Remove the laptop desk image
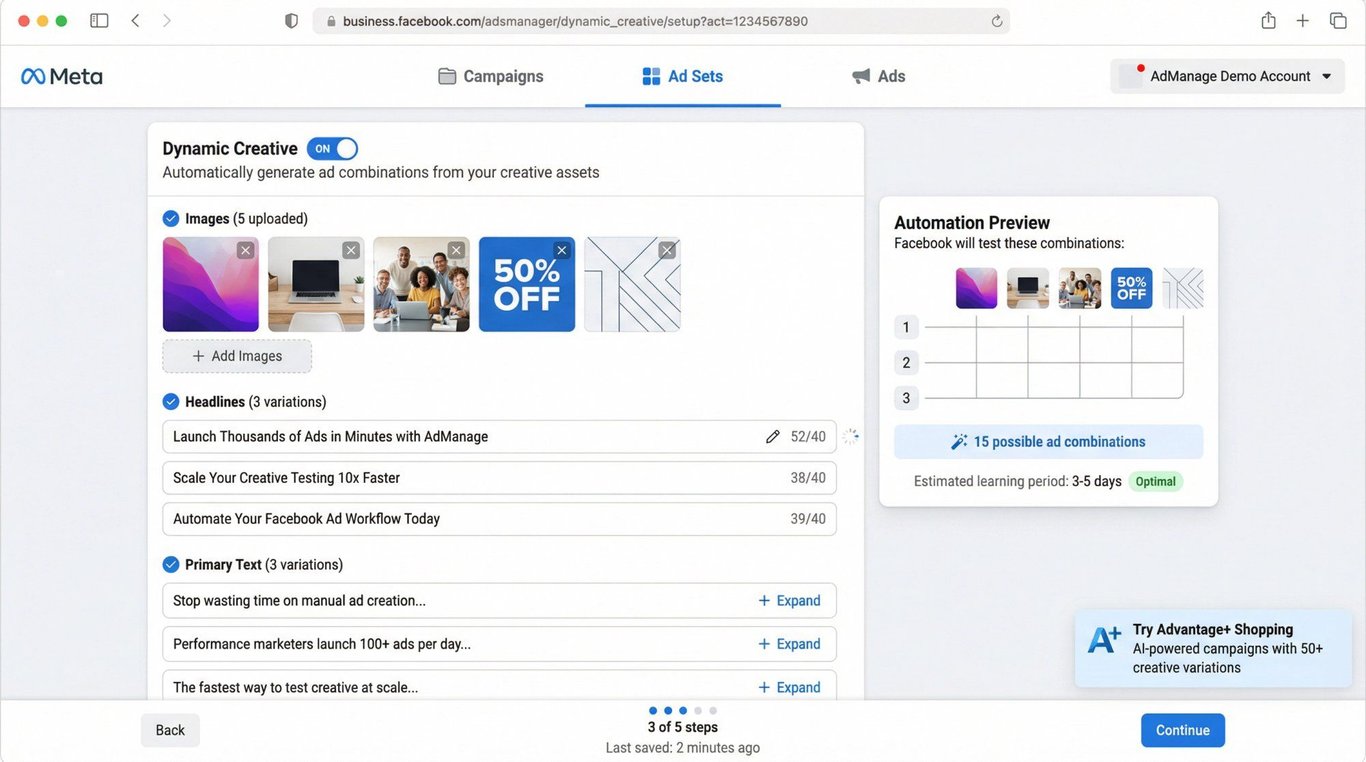This screenshot has width=1366, height=762. [x=351, y=250]
